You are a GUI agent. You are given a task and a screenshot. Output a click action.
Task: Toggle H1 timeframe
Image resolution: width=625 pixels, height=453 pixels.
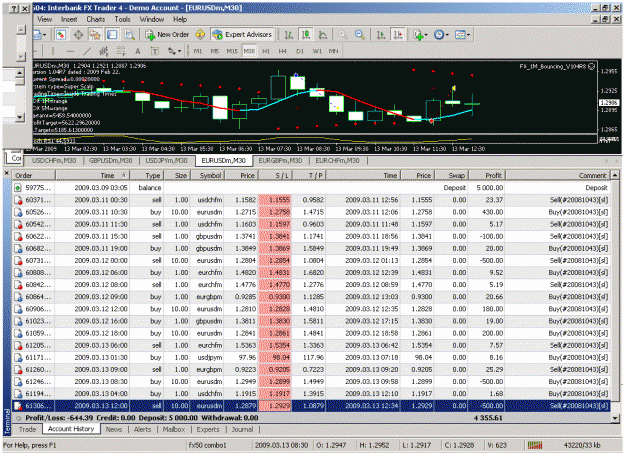(x=266, y=51)
